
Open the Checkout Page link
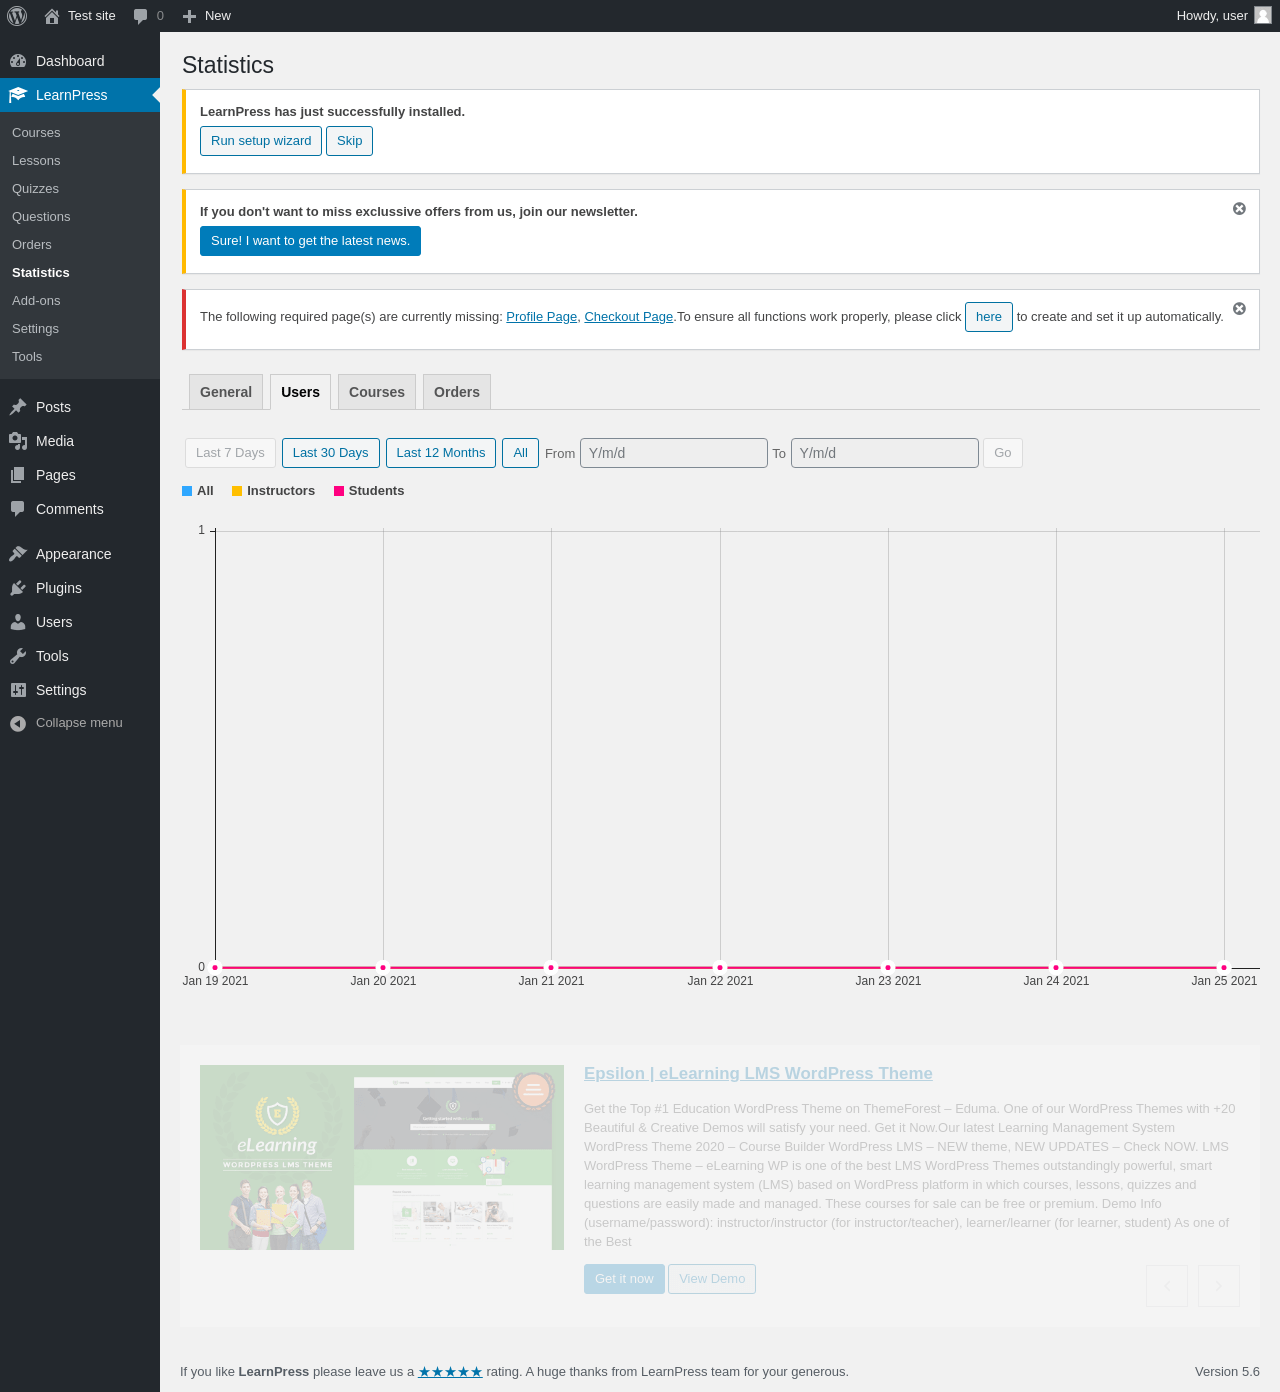click(x=628, y=317)
